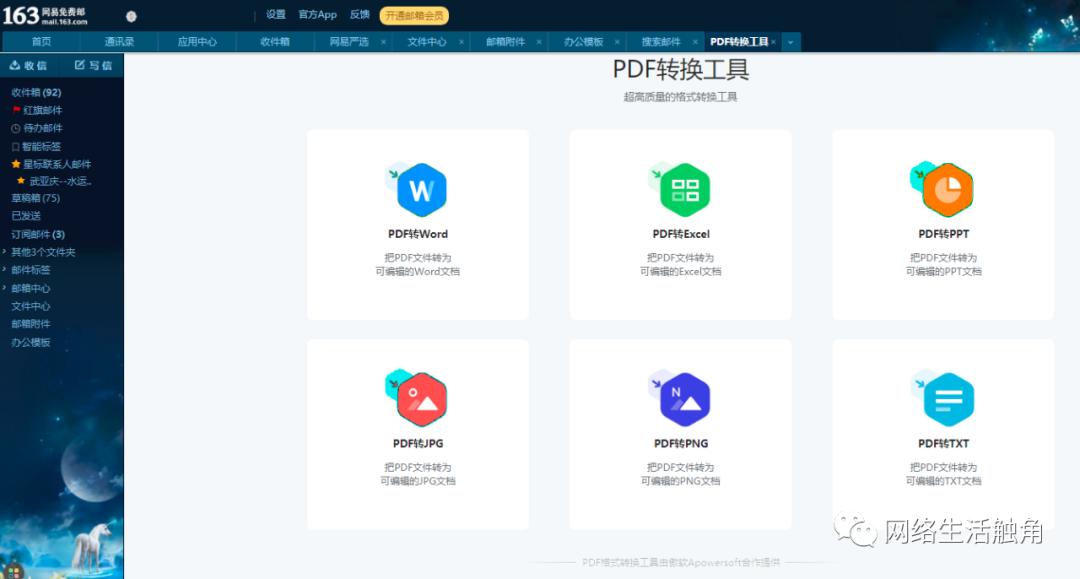Switch to the 首页 tab

pos(41,42)
